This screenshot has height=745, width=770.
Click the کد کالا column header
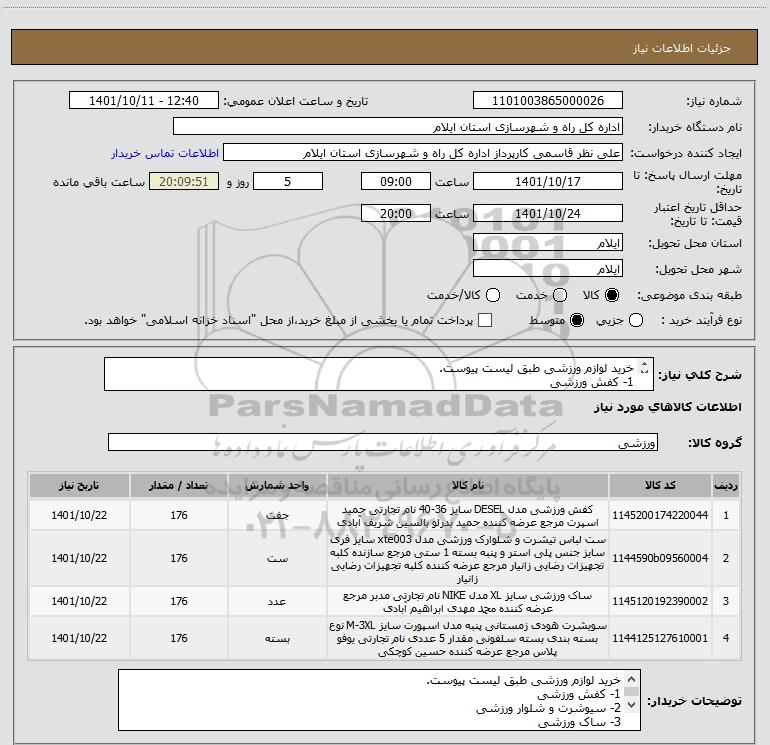coord(660,486)
